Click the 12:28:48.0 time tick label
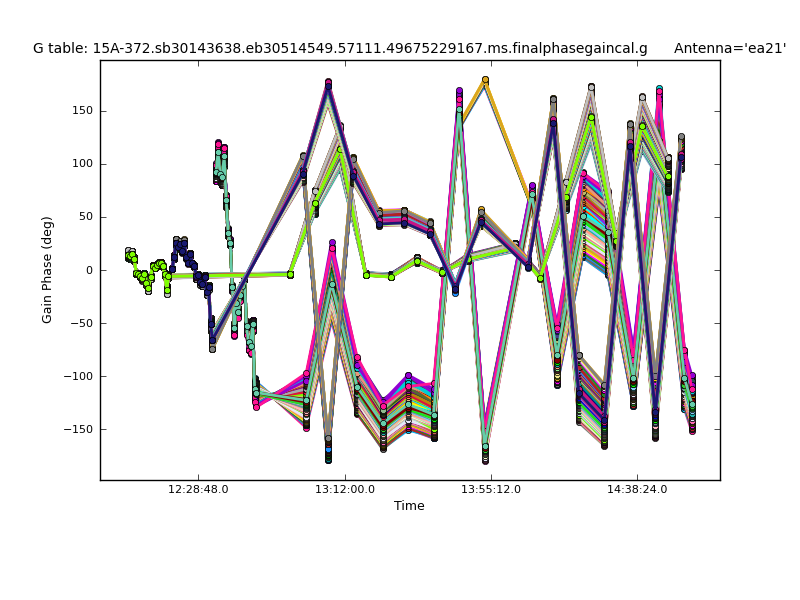 tap(198, 490)
